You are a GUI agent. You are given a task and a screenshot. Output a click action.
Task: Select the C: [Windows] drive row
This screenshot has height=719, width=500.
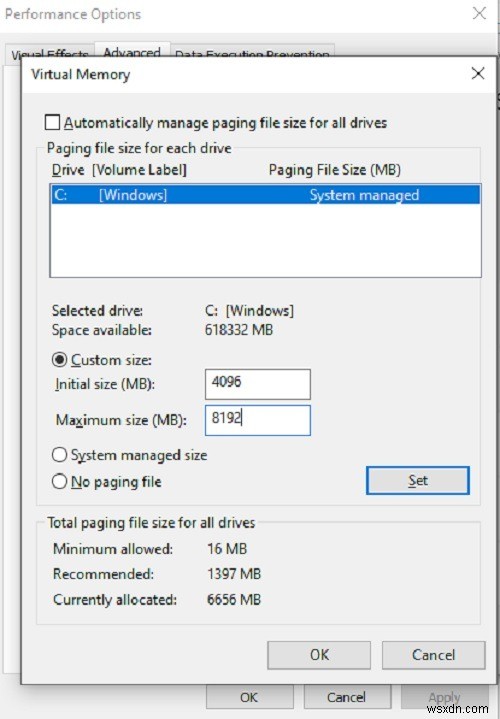pyautogui.click(x=266, y=195)
